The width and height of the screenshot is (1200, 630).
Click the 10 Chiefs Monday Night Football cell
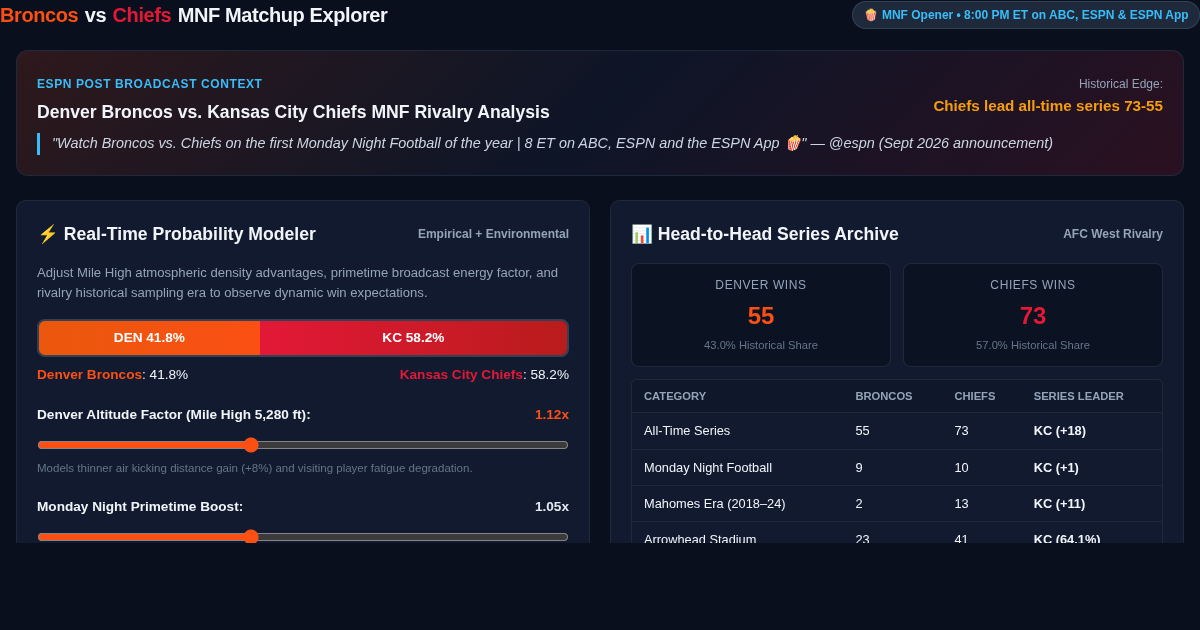point(961,468)
